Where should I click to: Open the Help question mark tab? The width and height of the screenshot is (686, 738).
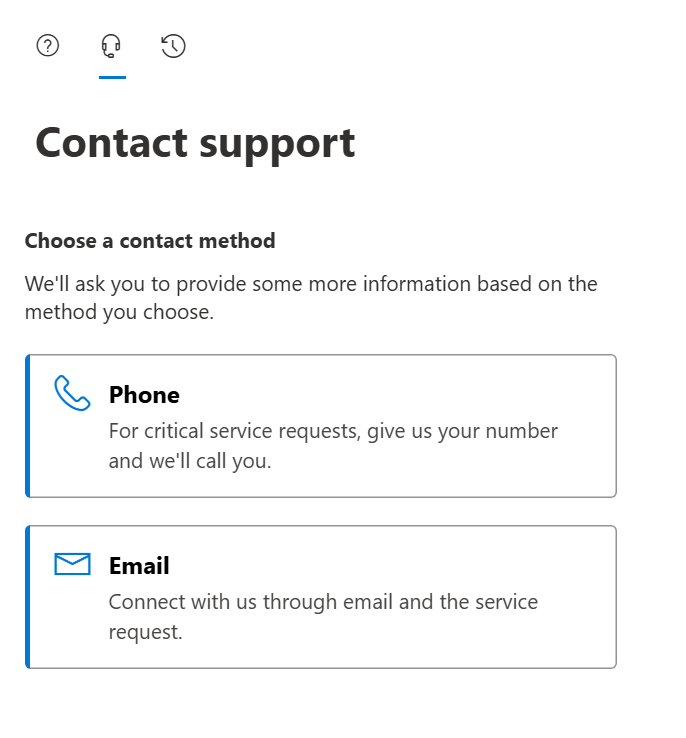[48, 46]
